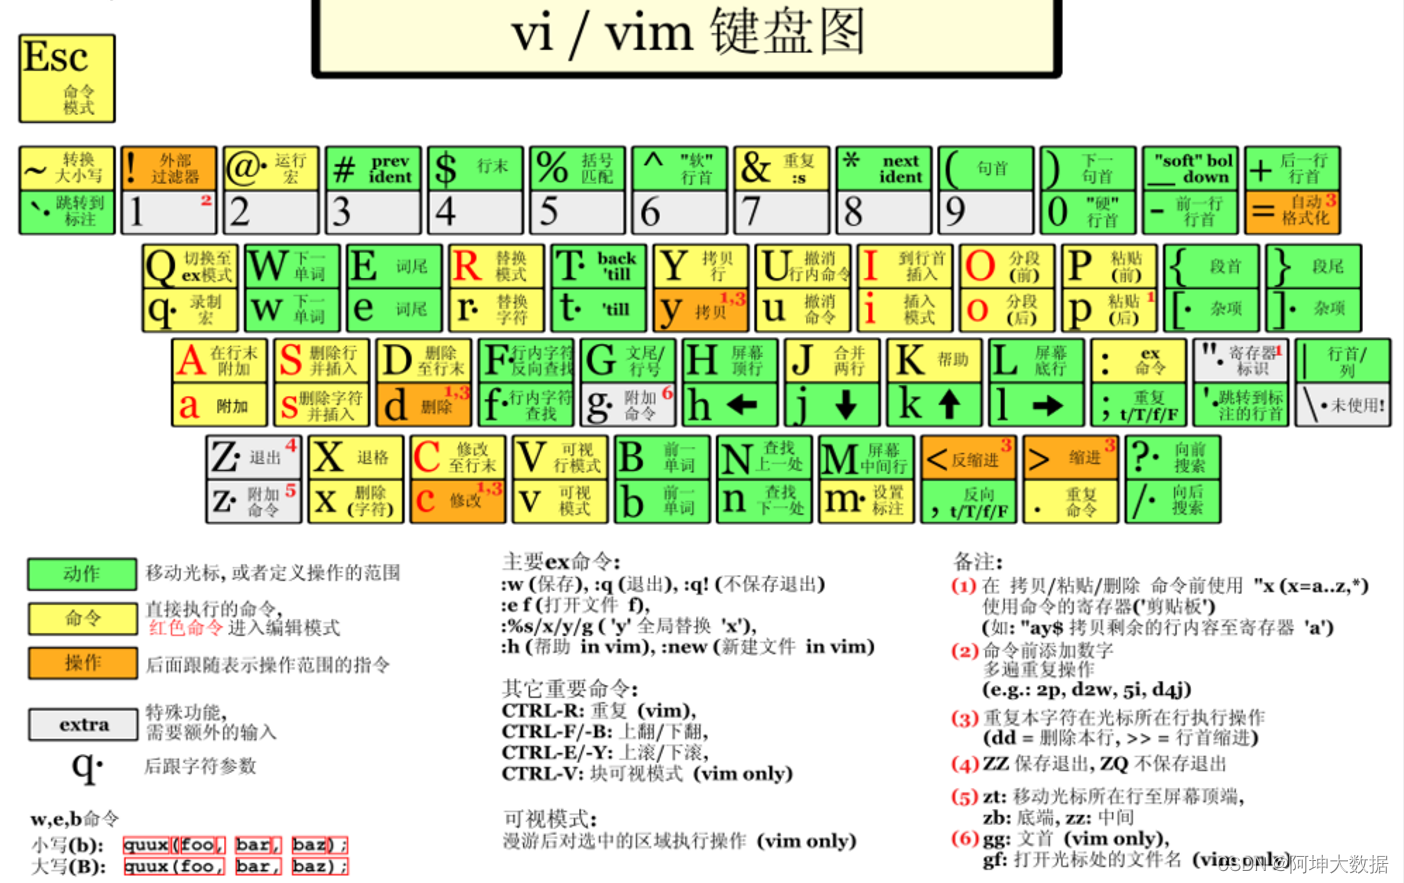Image resolution: width=1404 pixels, height=883 pixels.
Task: Click the uppercase V 可视行模式 key
Action: [x=560, y=457]
